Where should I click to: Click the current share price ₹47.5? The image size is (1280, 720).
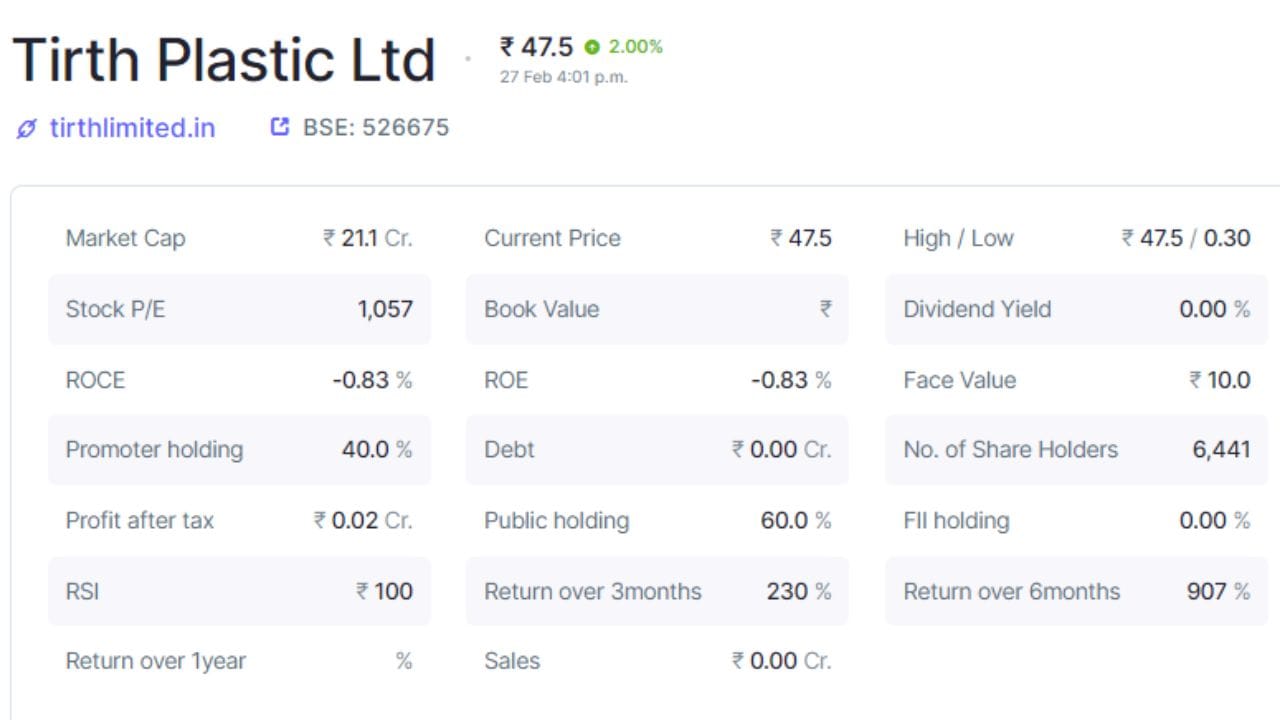tap(536, 46)
